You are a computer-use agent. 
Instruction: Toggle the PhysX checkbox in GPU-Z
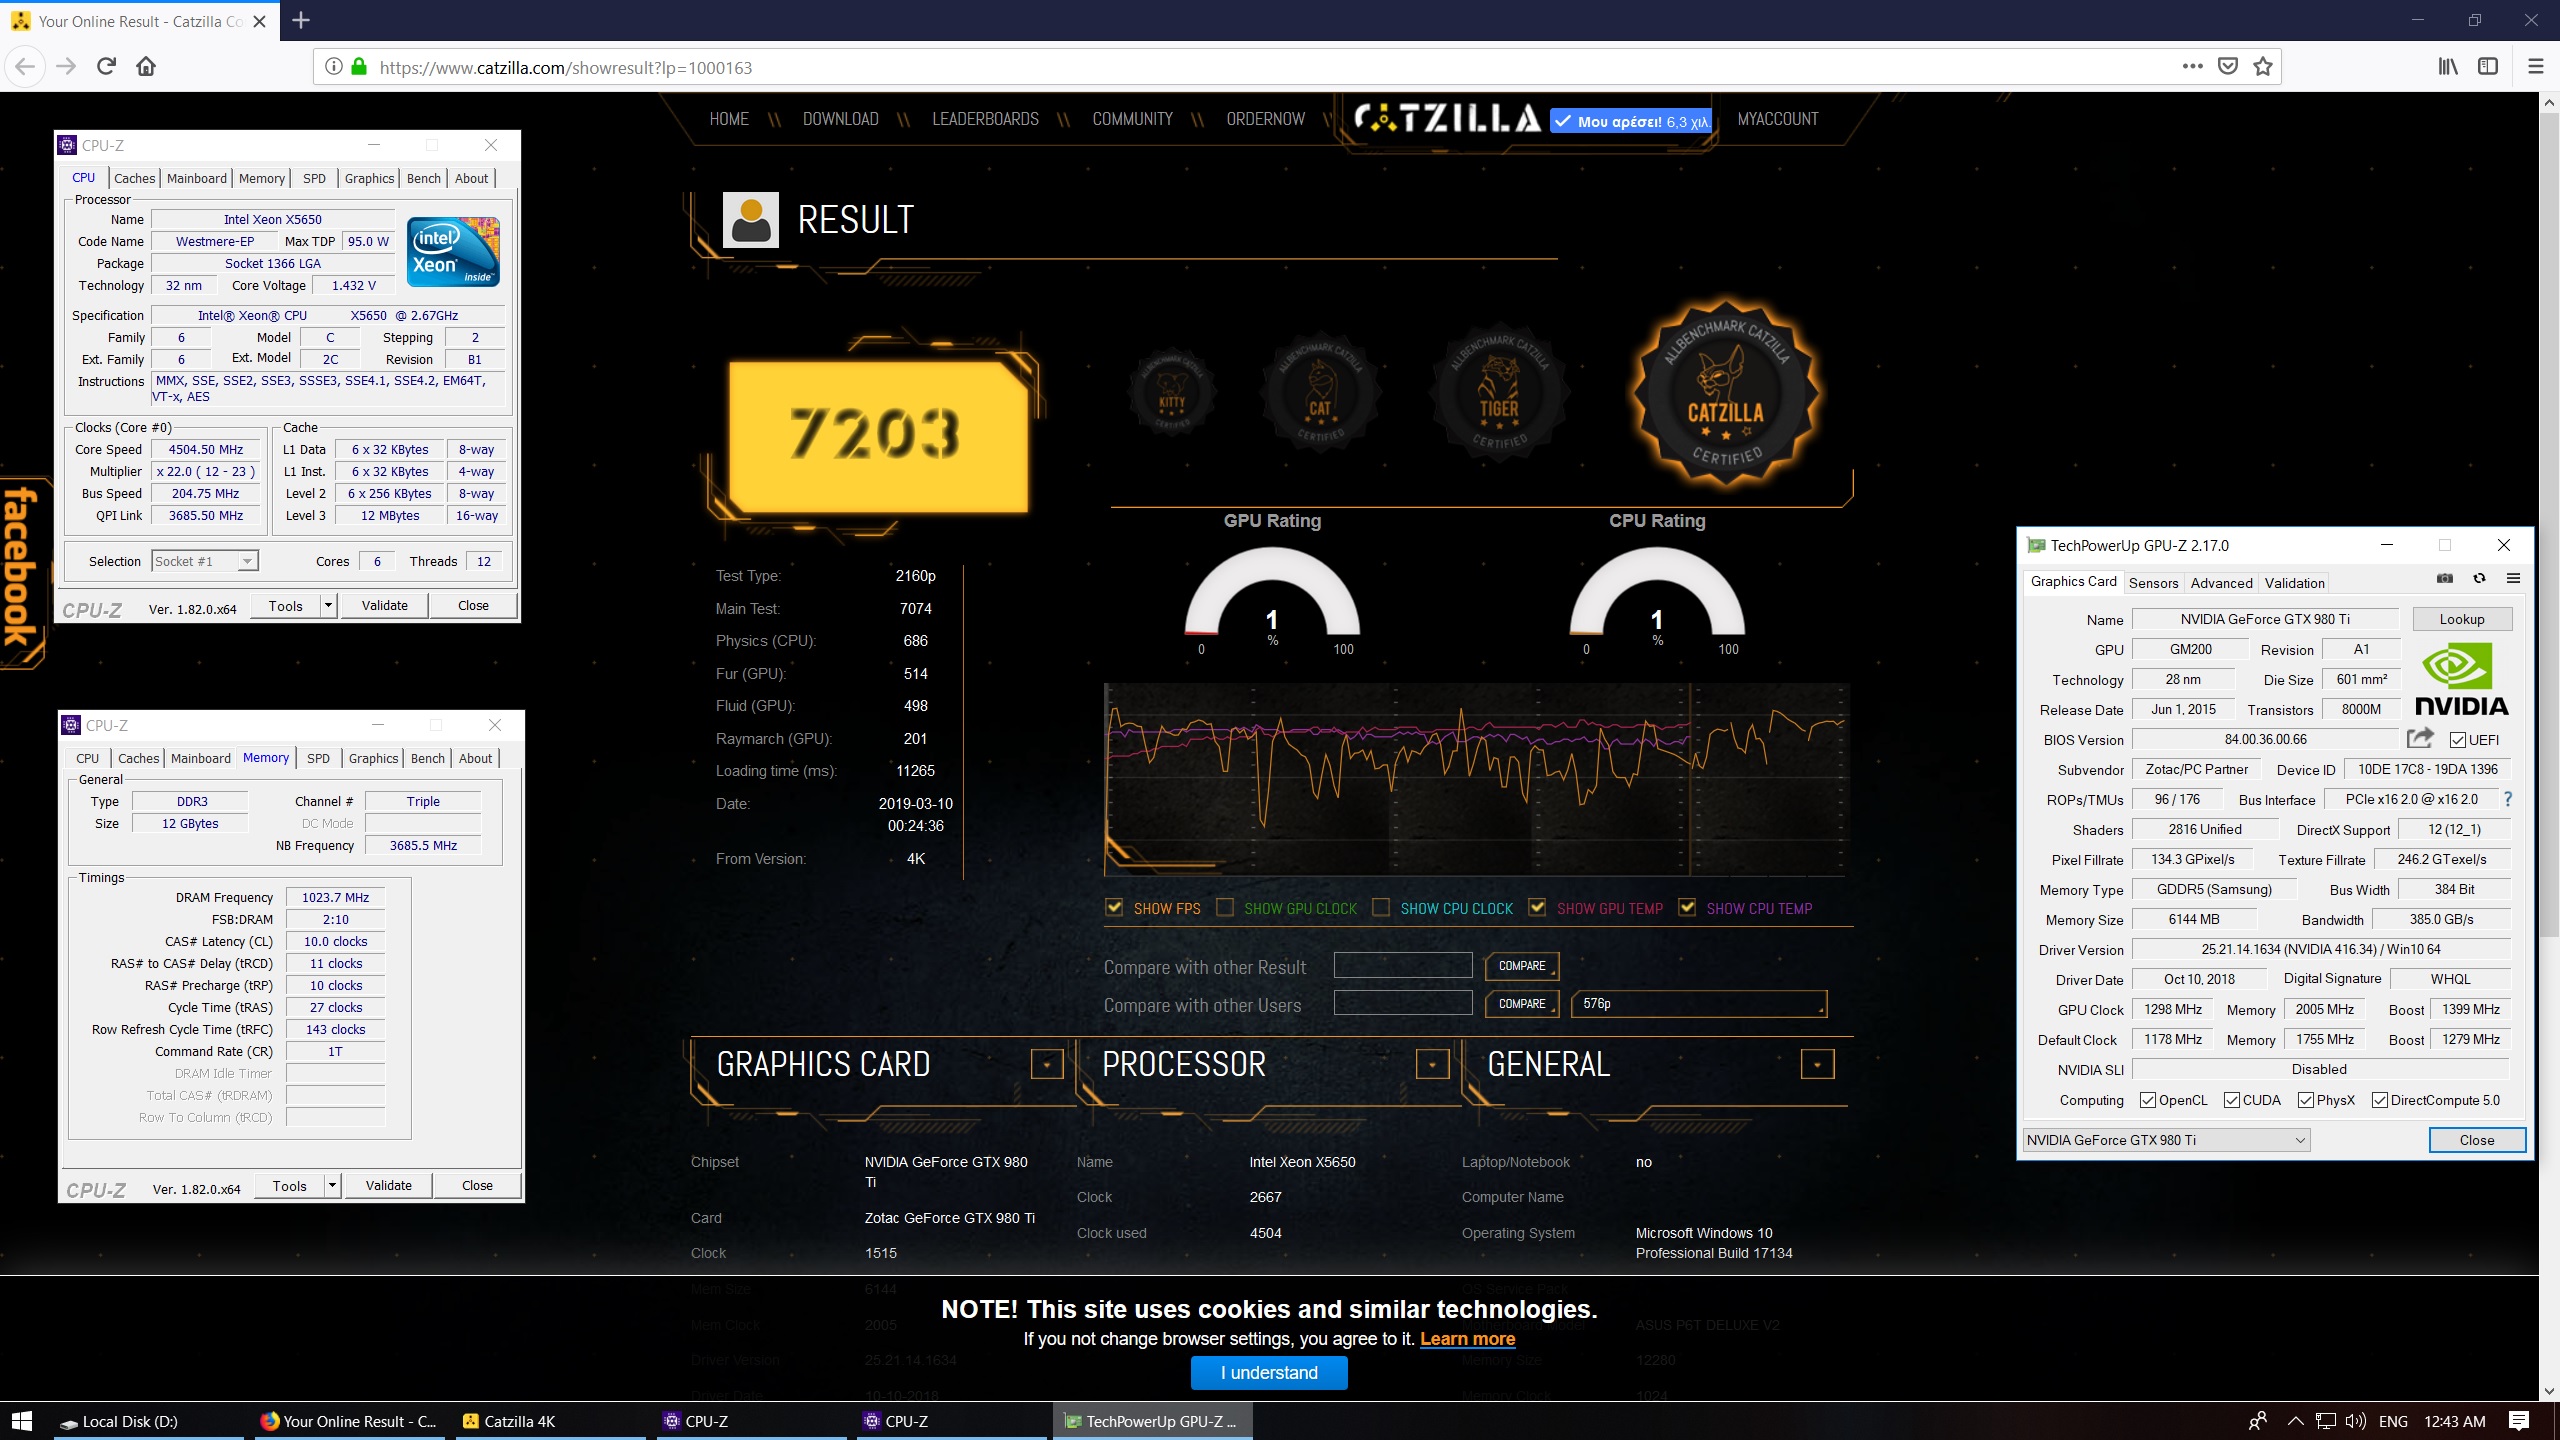[x=2305, y=1100]
